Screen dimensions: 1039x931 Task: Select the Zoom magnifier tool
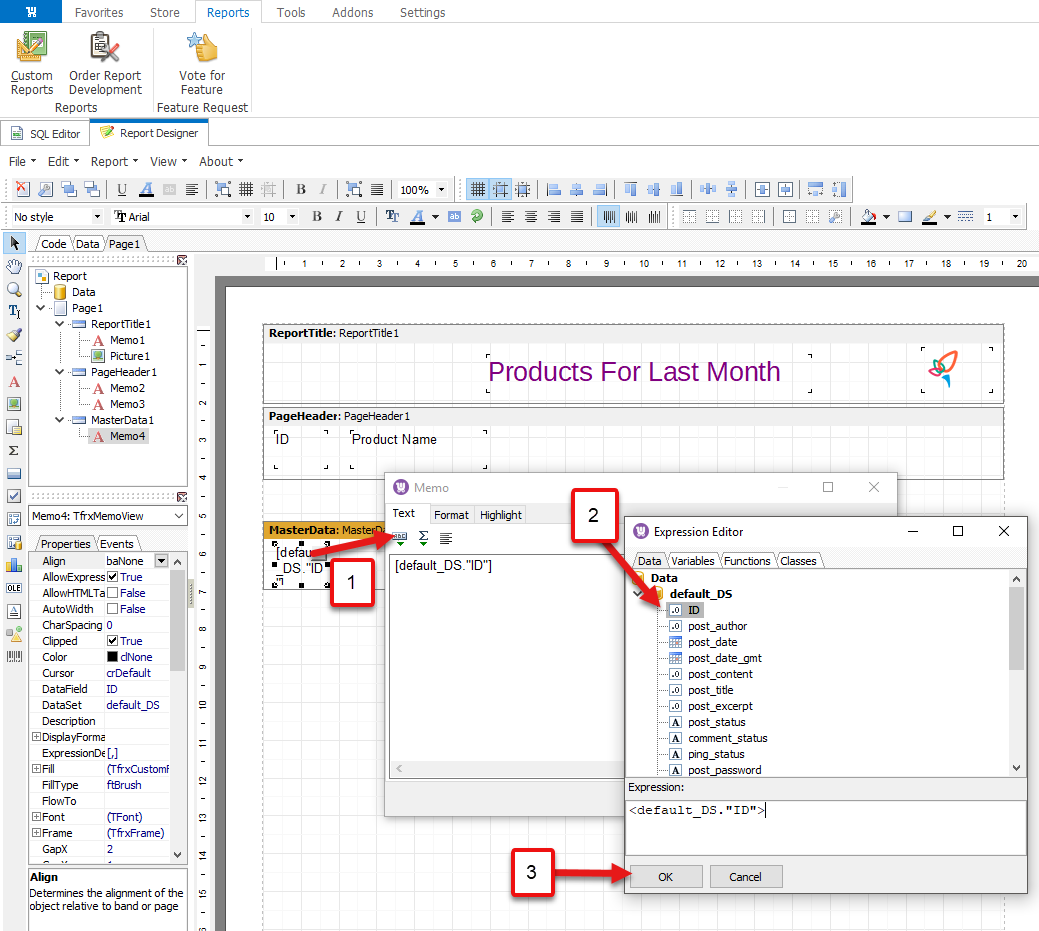point(14,289)
